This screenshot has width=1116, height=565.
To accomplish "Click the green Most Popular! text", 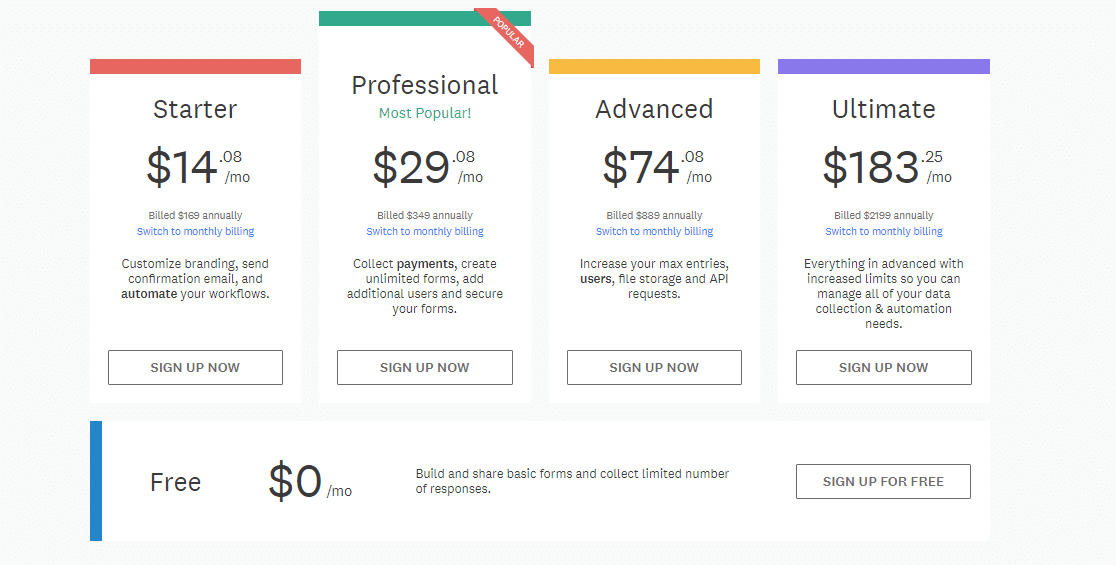I will tap(424, 113).
